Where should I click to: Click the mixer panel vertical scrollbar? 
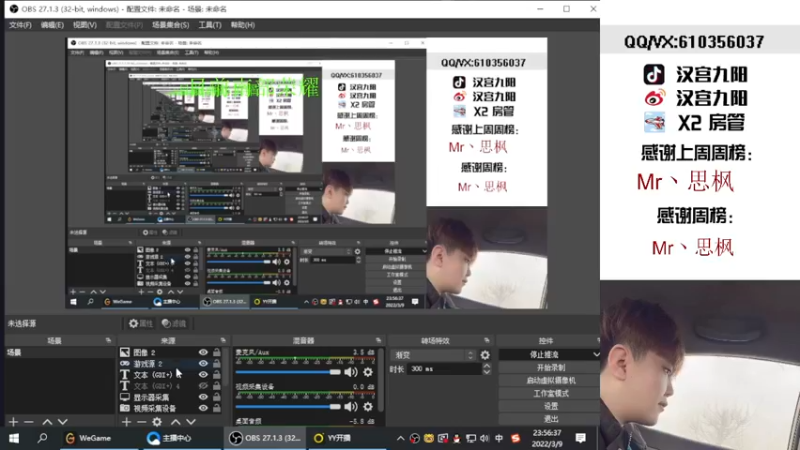381,380
